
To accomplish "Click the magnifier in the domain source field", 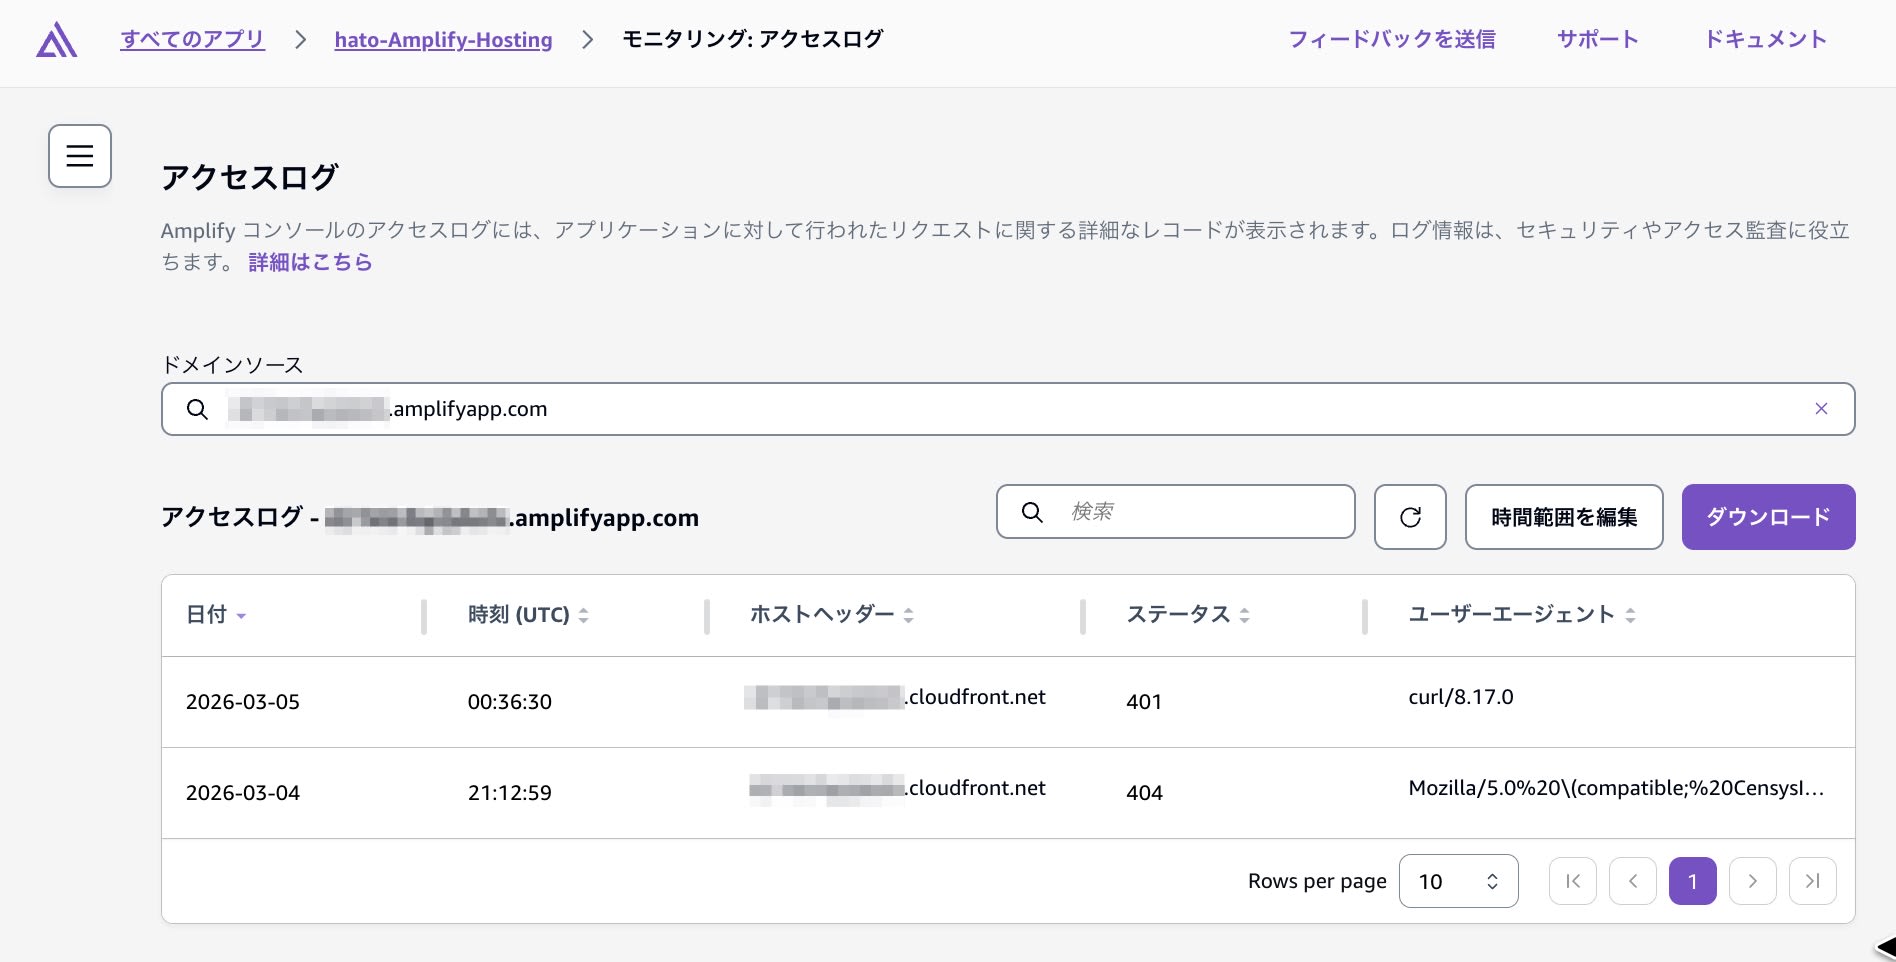I will pos(197,409).
